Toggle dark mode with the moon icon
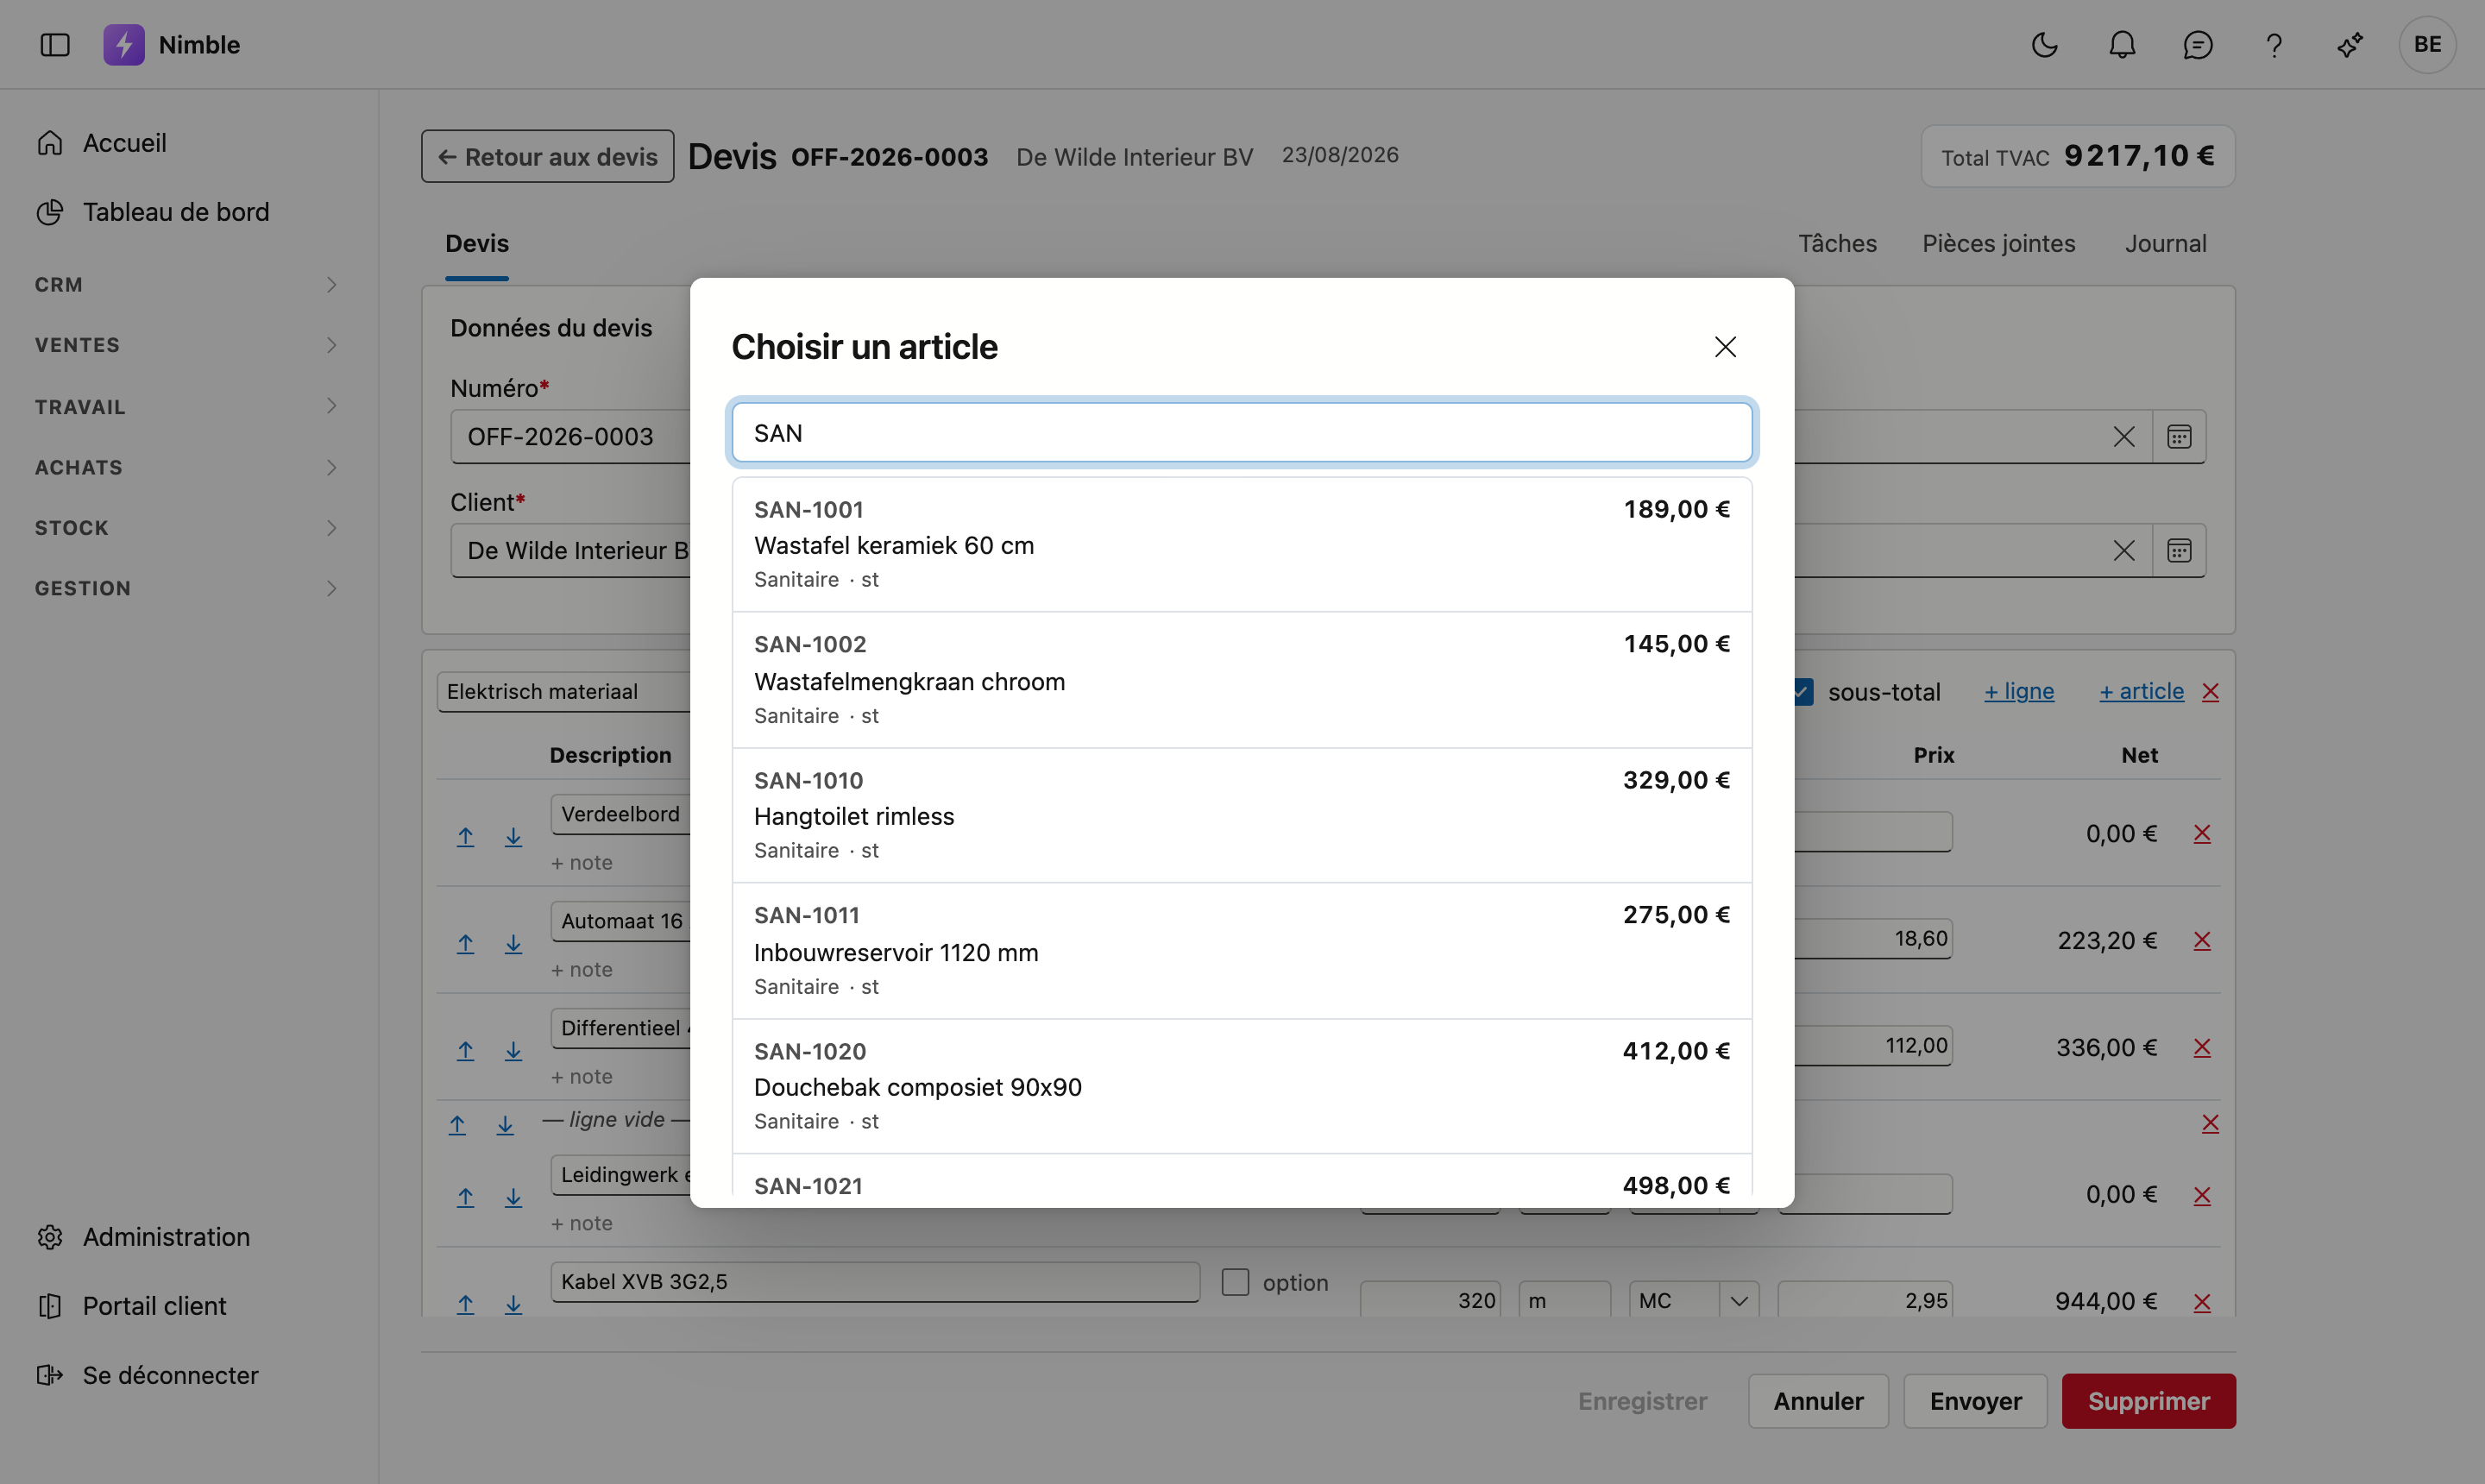The height and width of the screenshot is (1484, 2485). click(x=2044, y=45)
